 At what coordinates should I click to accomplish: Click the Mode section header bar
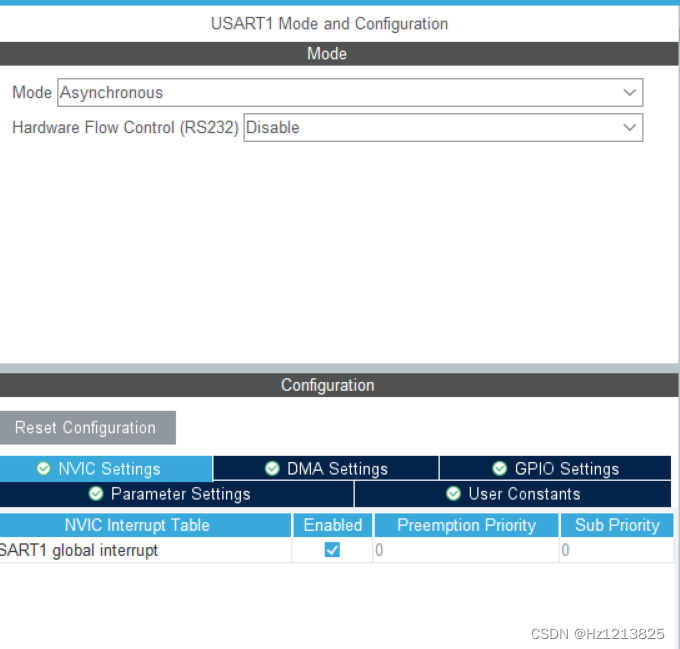(339, 54)
